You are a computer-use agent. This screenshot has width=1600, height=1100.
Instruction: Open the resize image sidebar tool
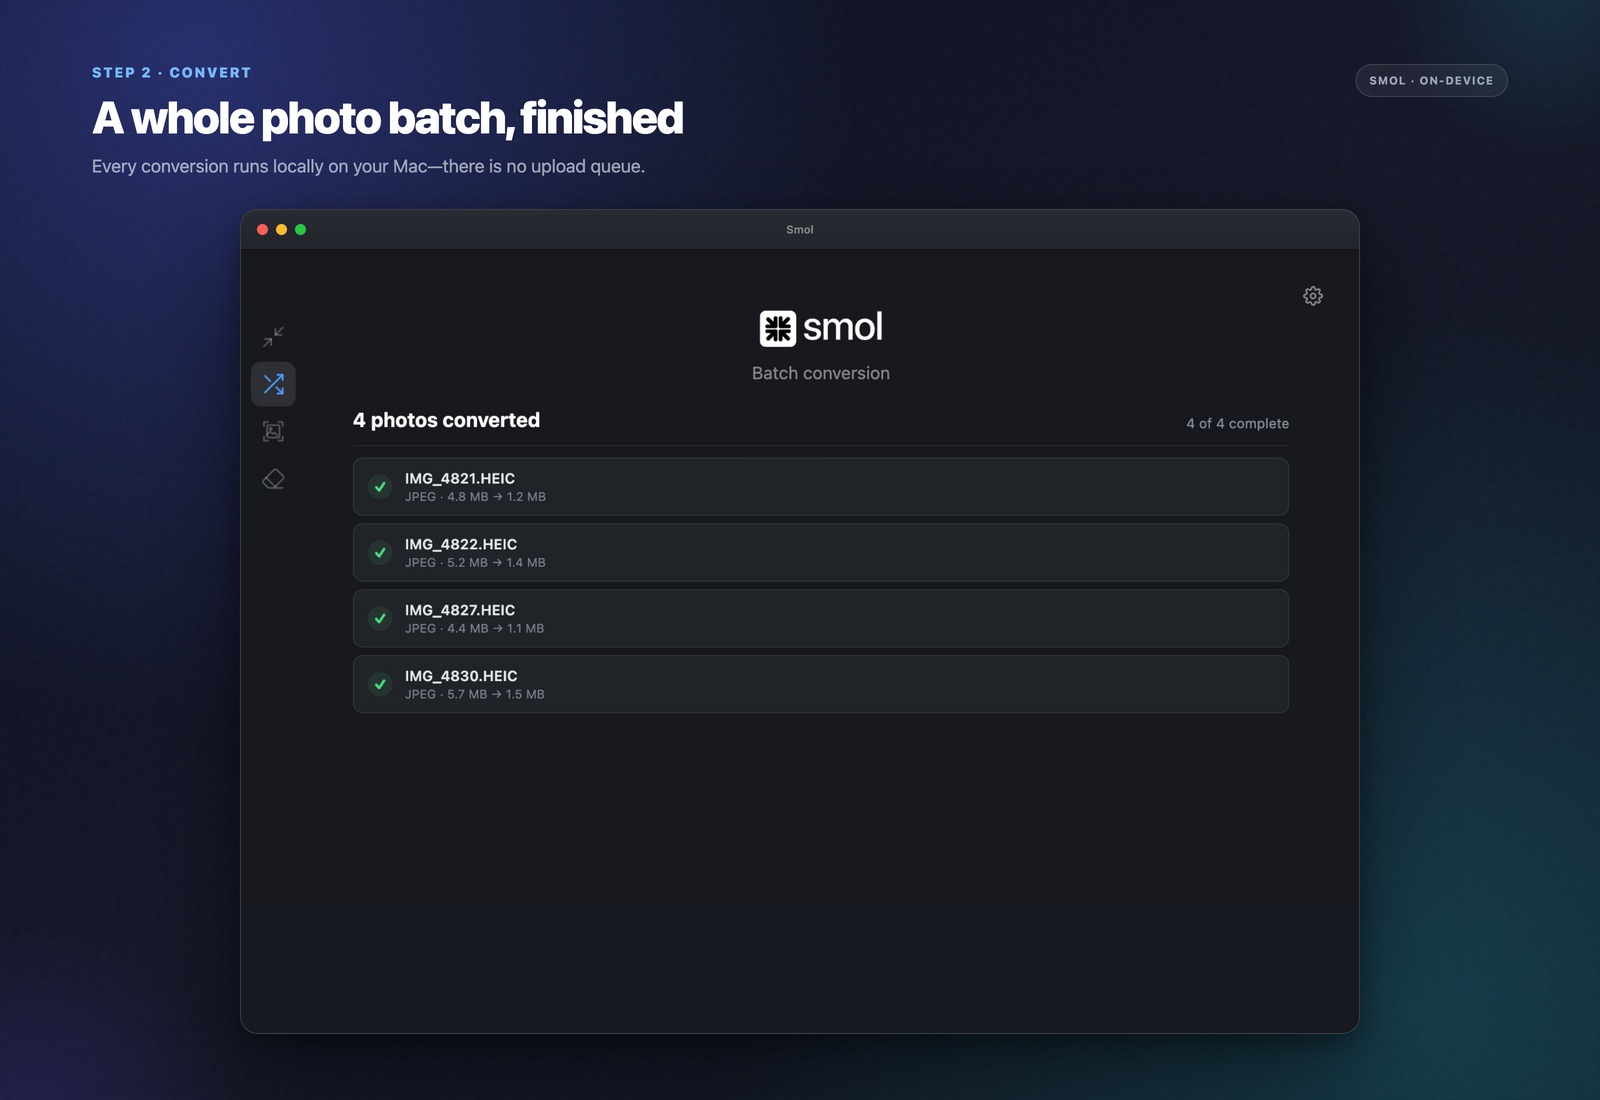[x=273, y=431]
